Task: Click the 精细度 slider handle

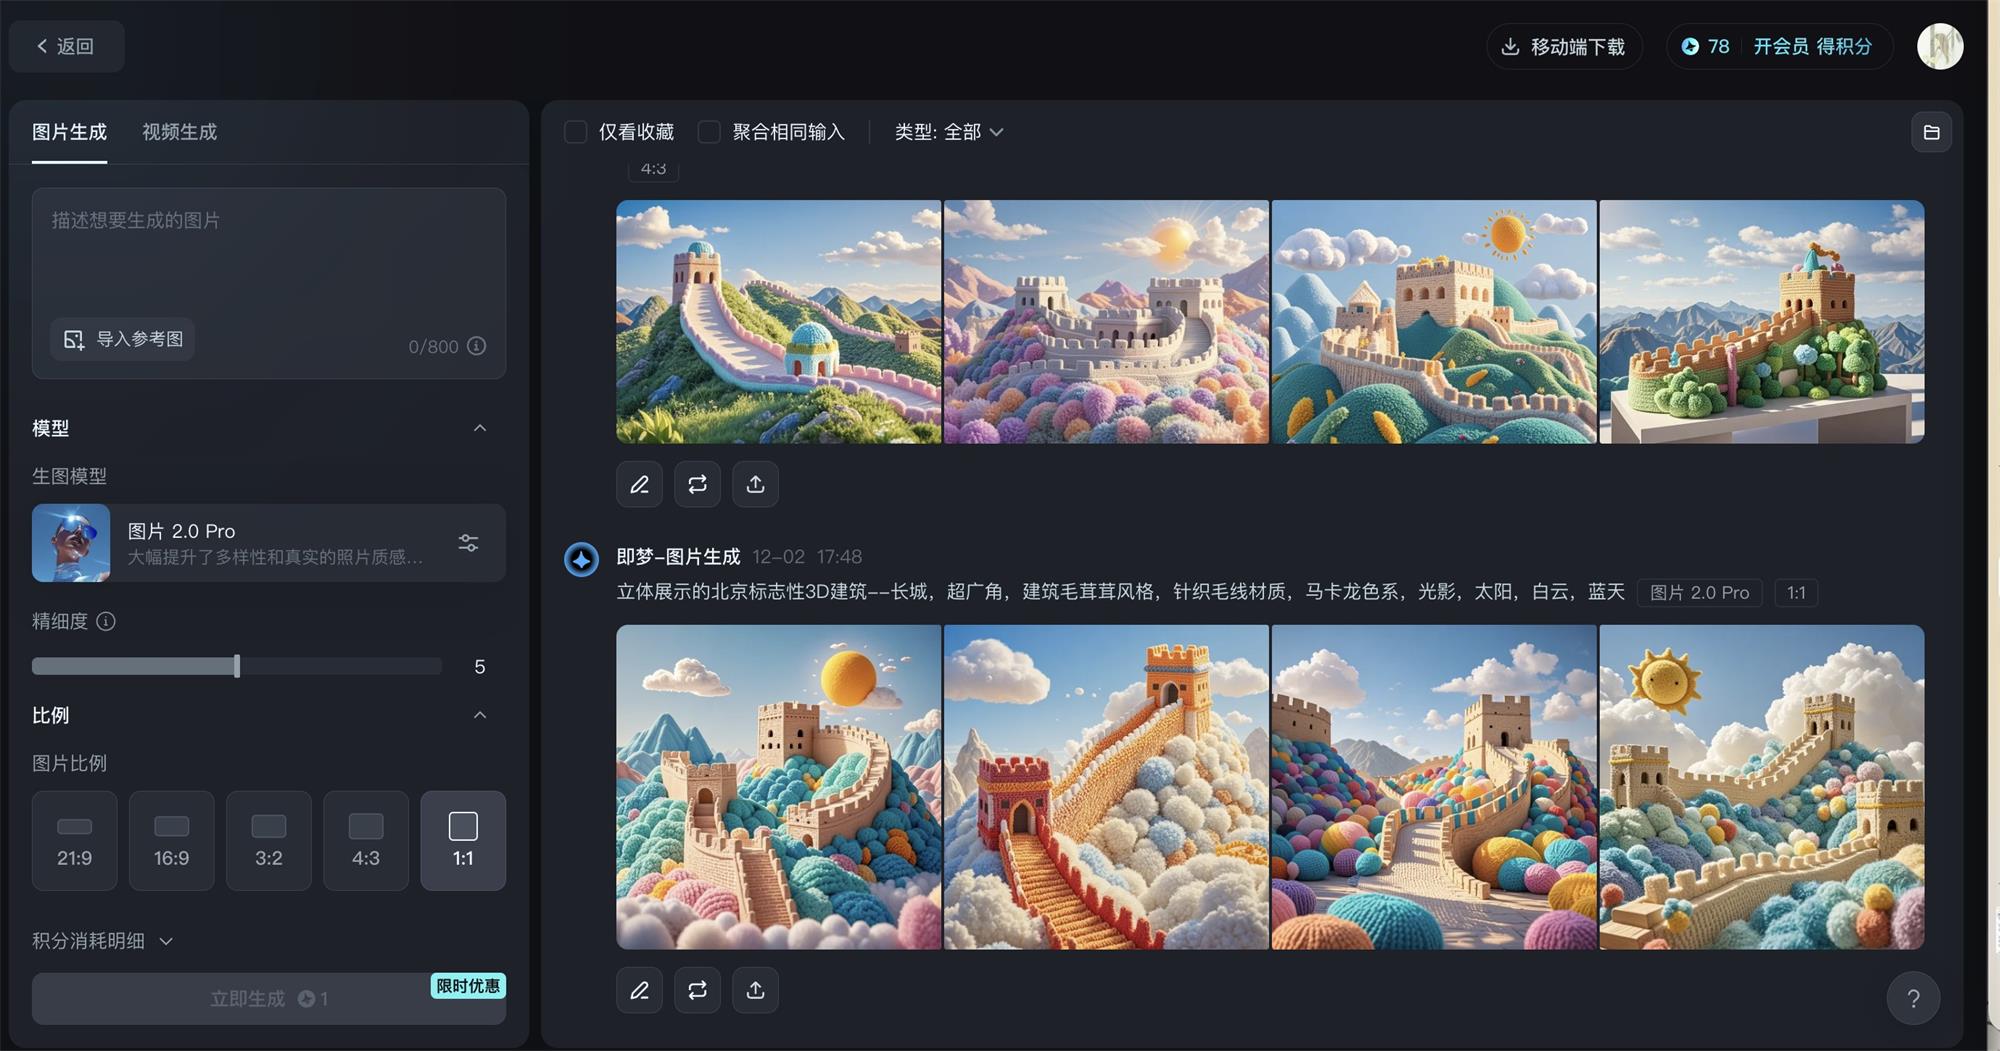Action: point(237,666)
